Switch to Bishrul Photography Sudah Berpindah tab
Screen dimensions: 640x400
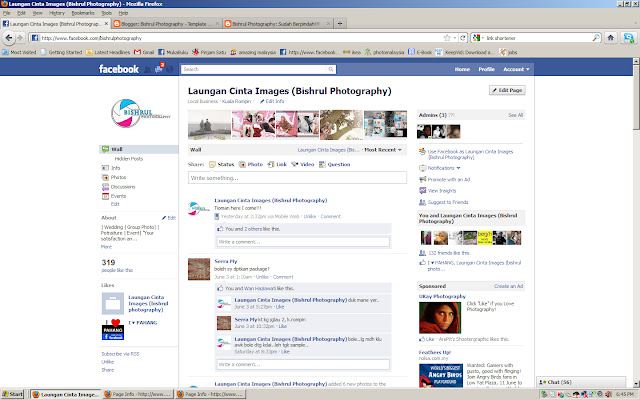[278, 24]
